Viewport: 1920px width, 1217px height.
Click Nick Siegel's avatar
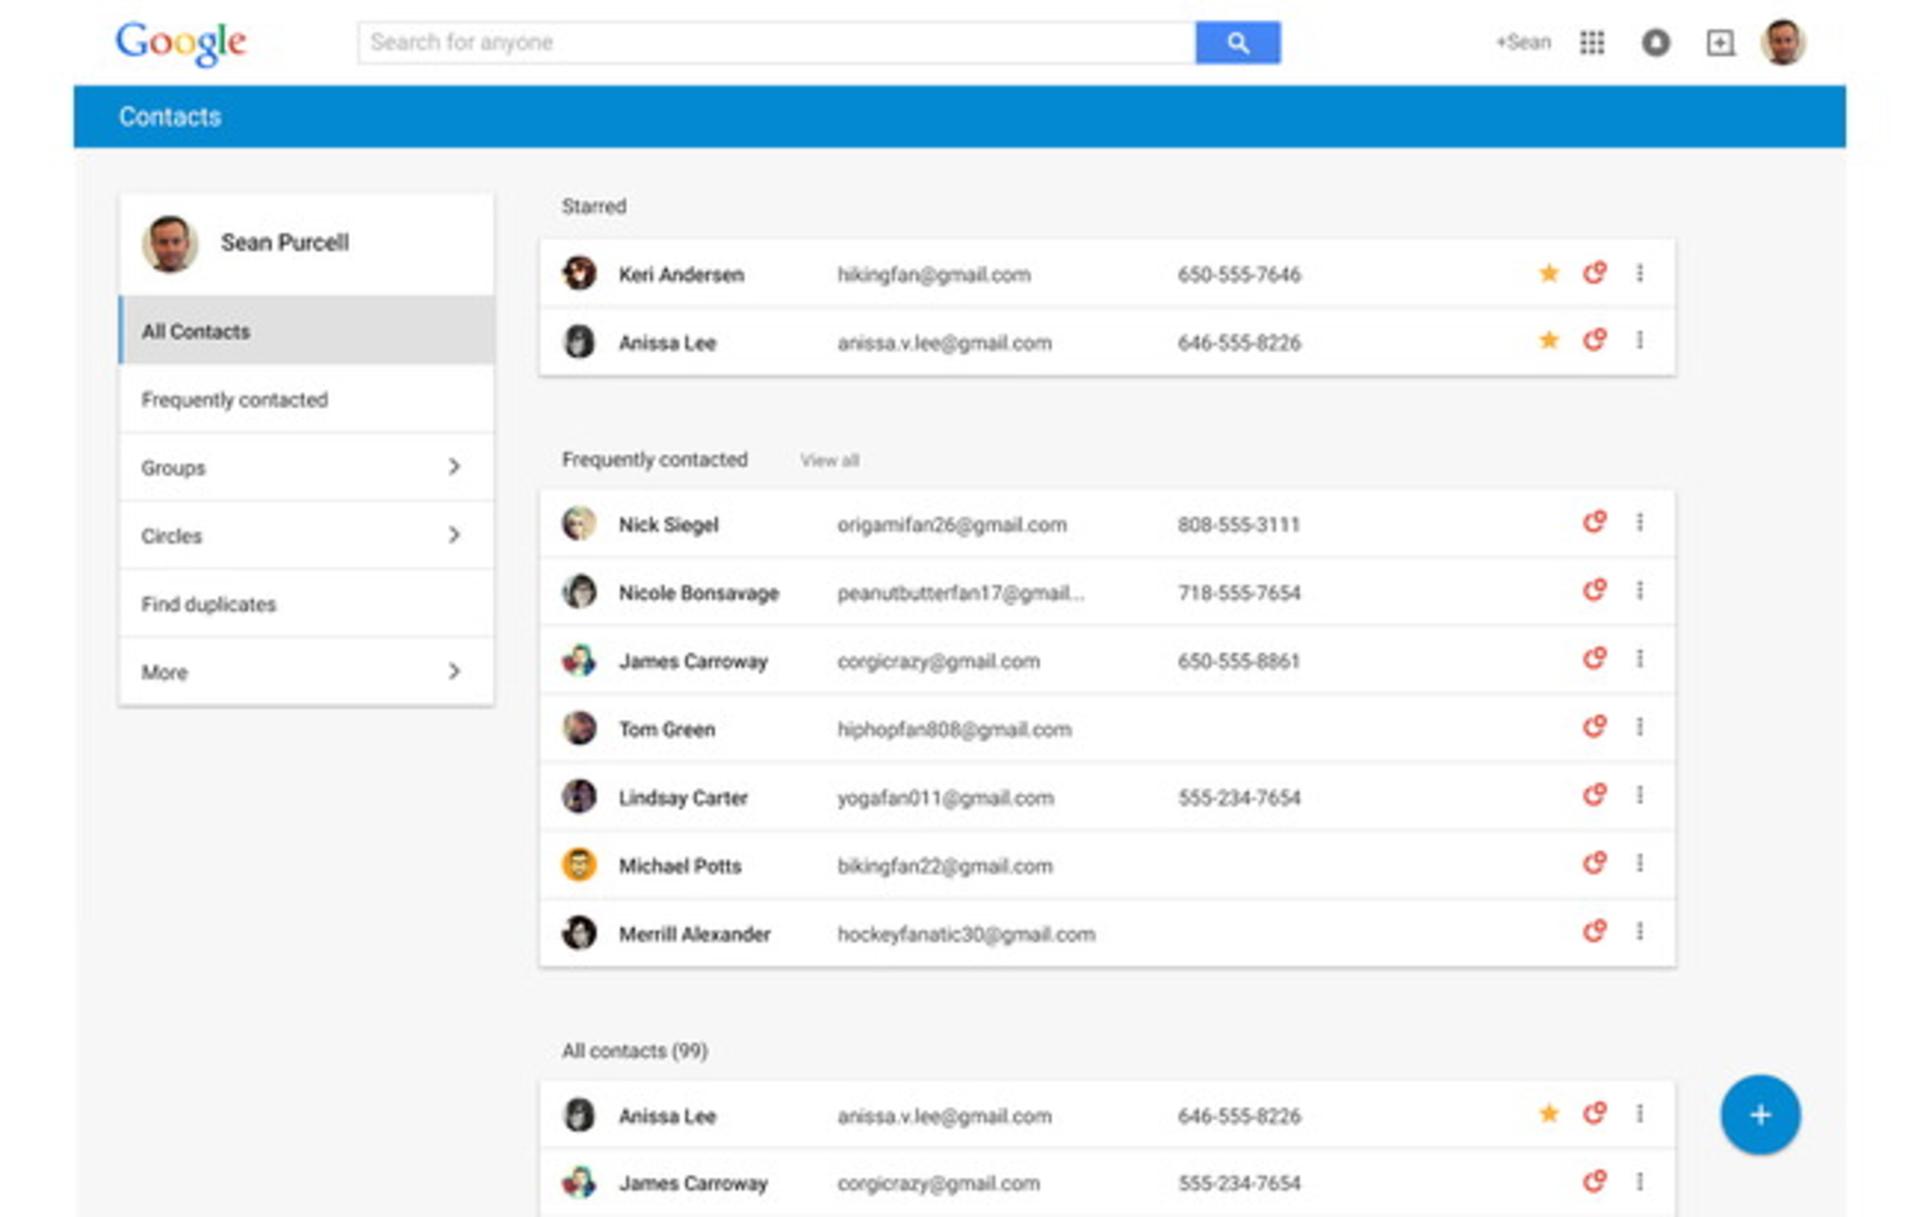pos(579,523)
